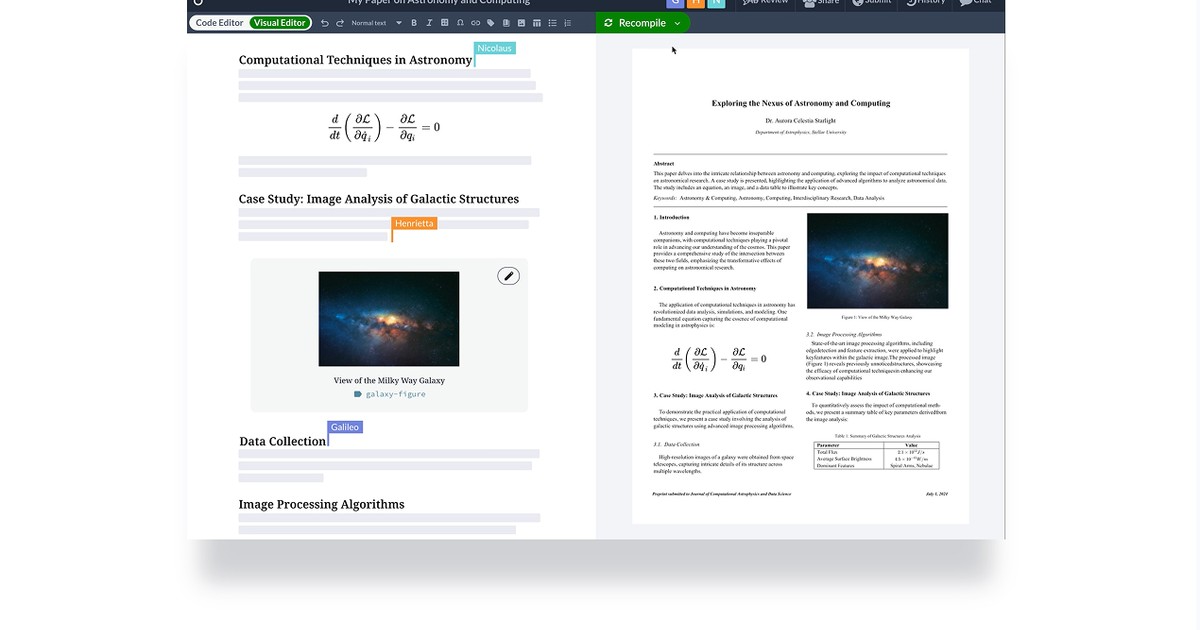The width and height of the screenshot is (1200, 630).
Task: Click the PDF title 'Exploring the Nexus'
Action: click(x=800, y=103)
